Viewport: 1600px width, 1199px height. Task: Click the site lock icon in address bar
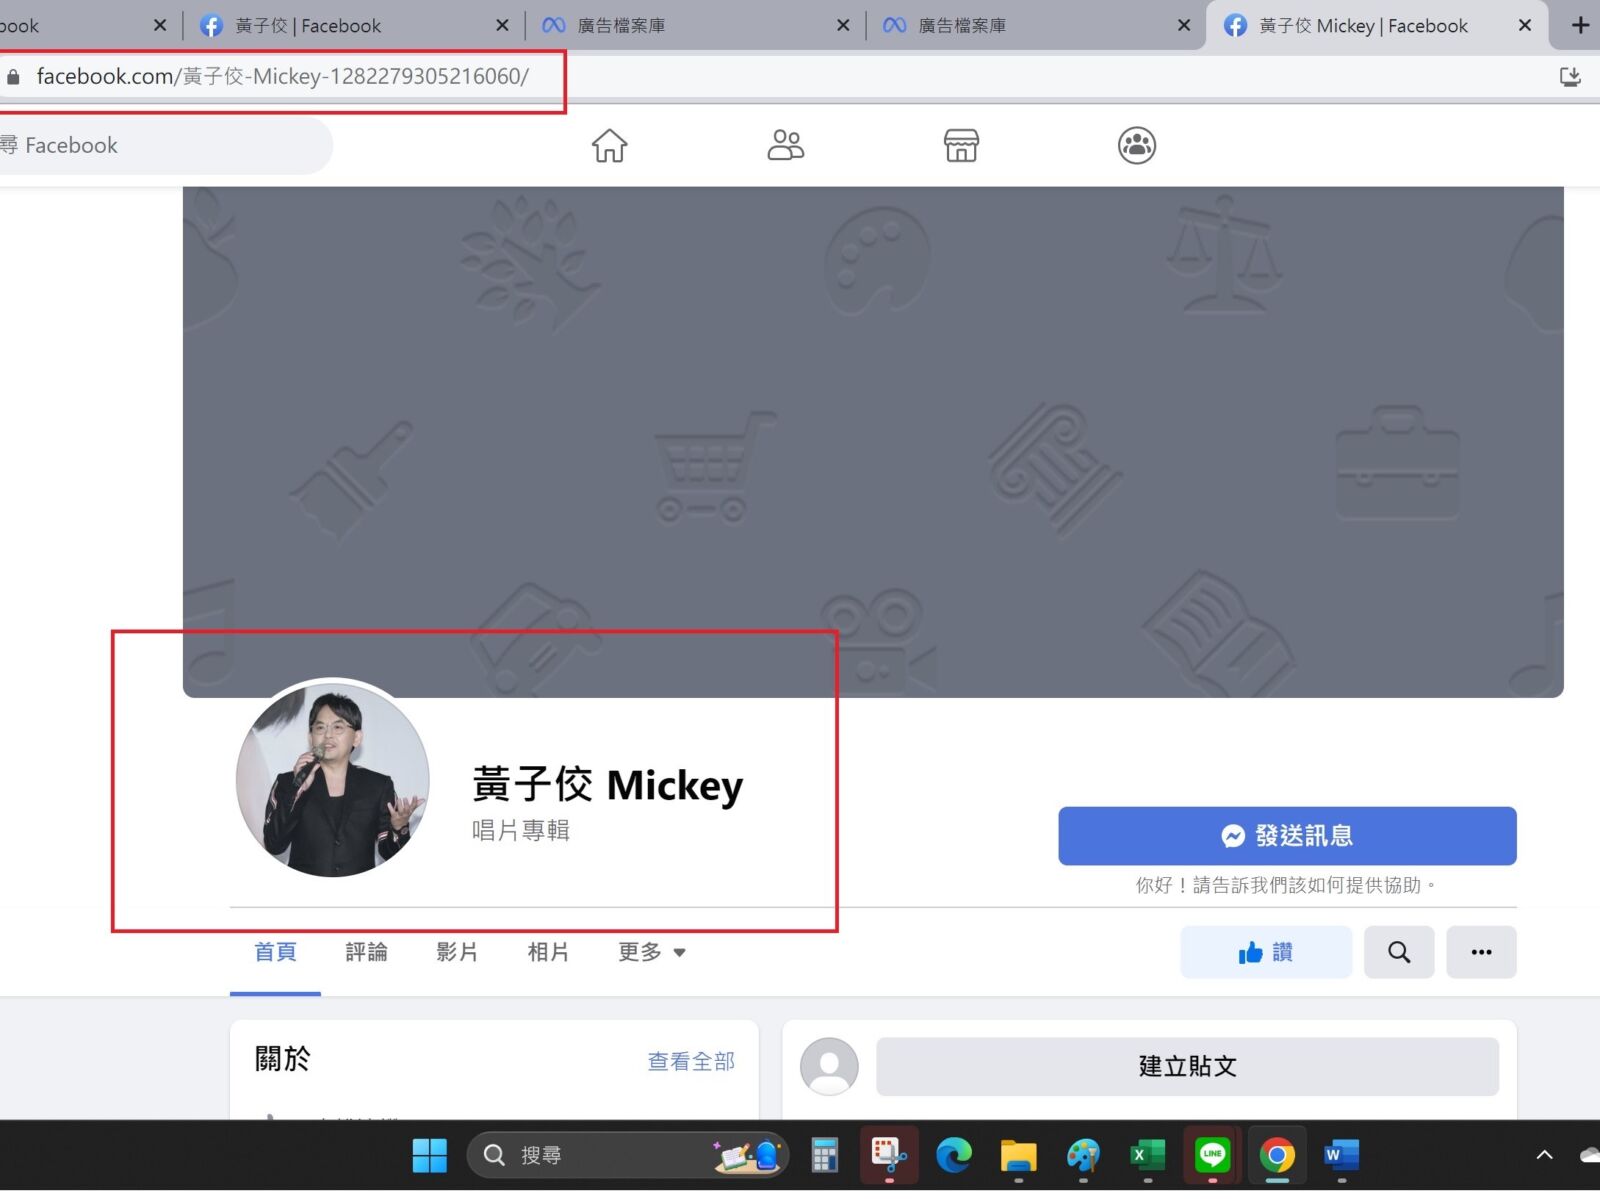coord(13,77)
